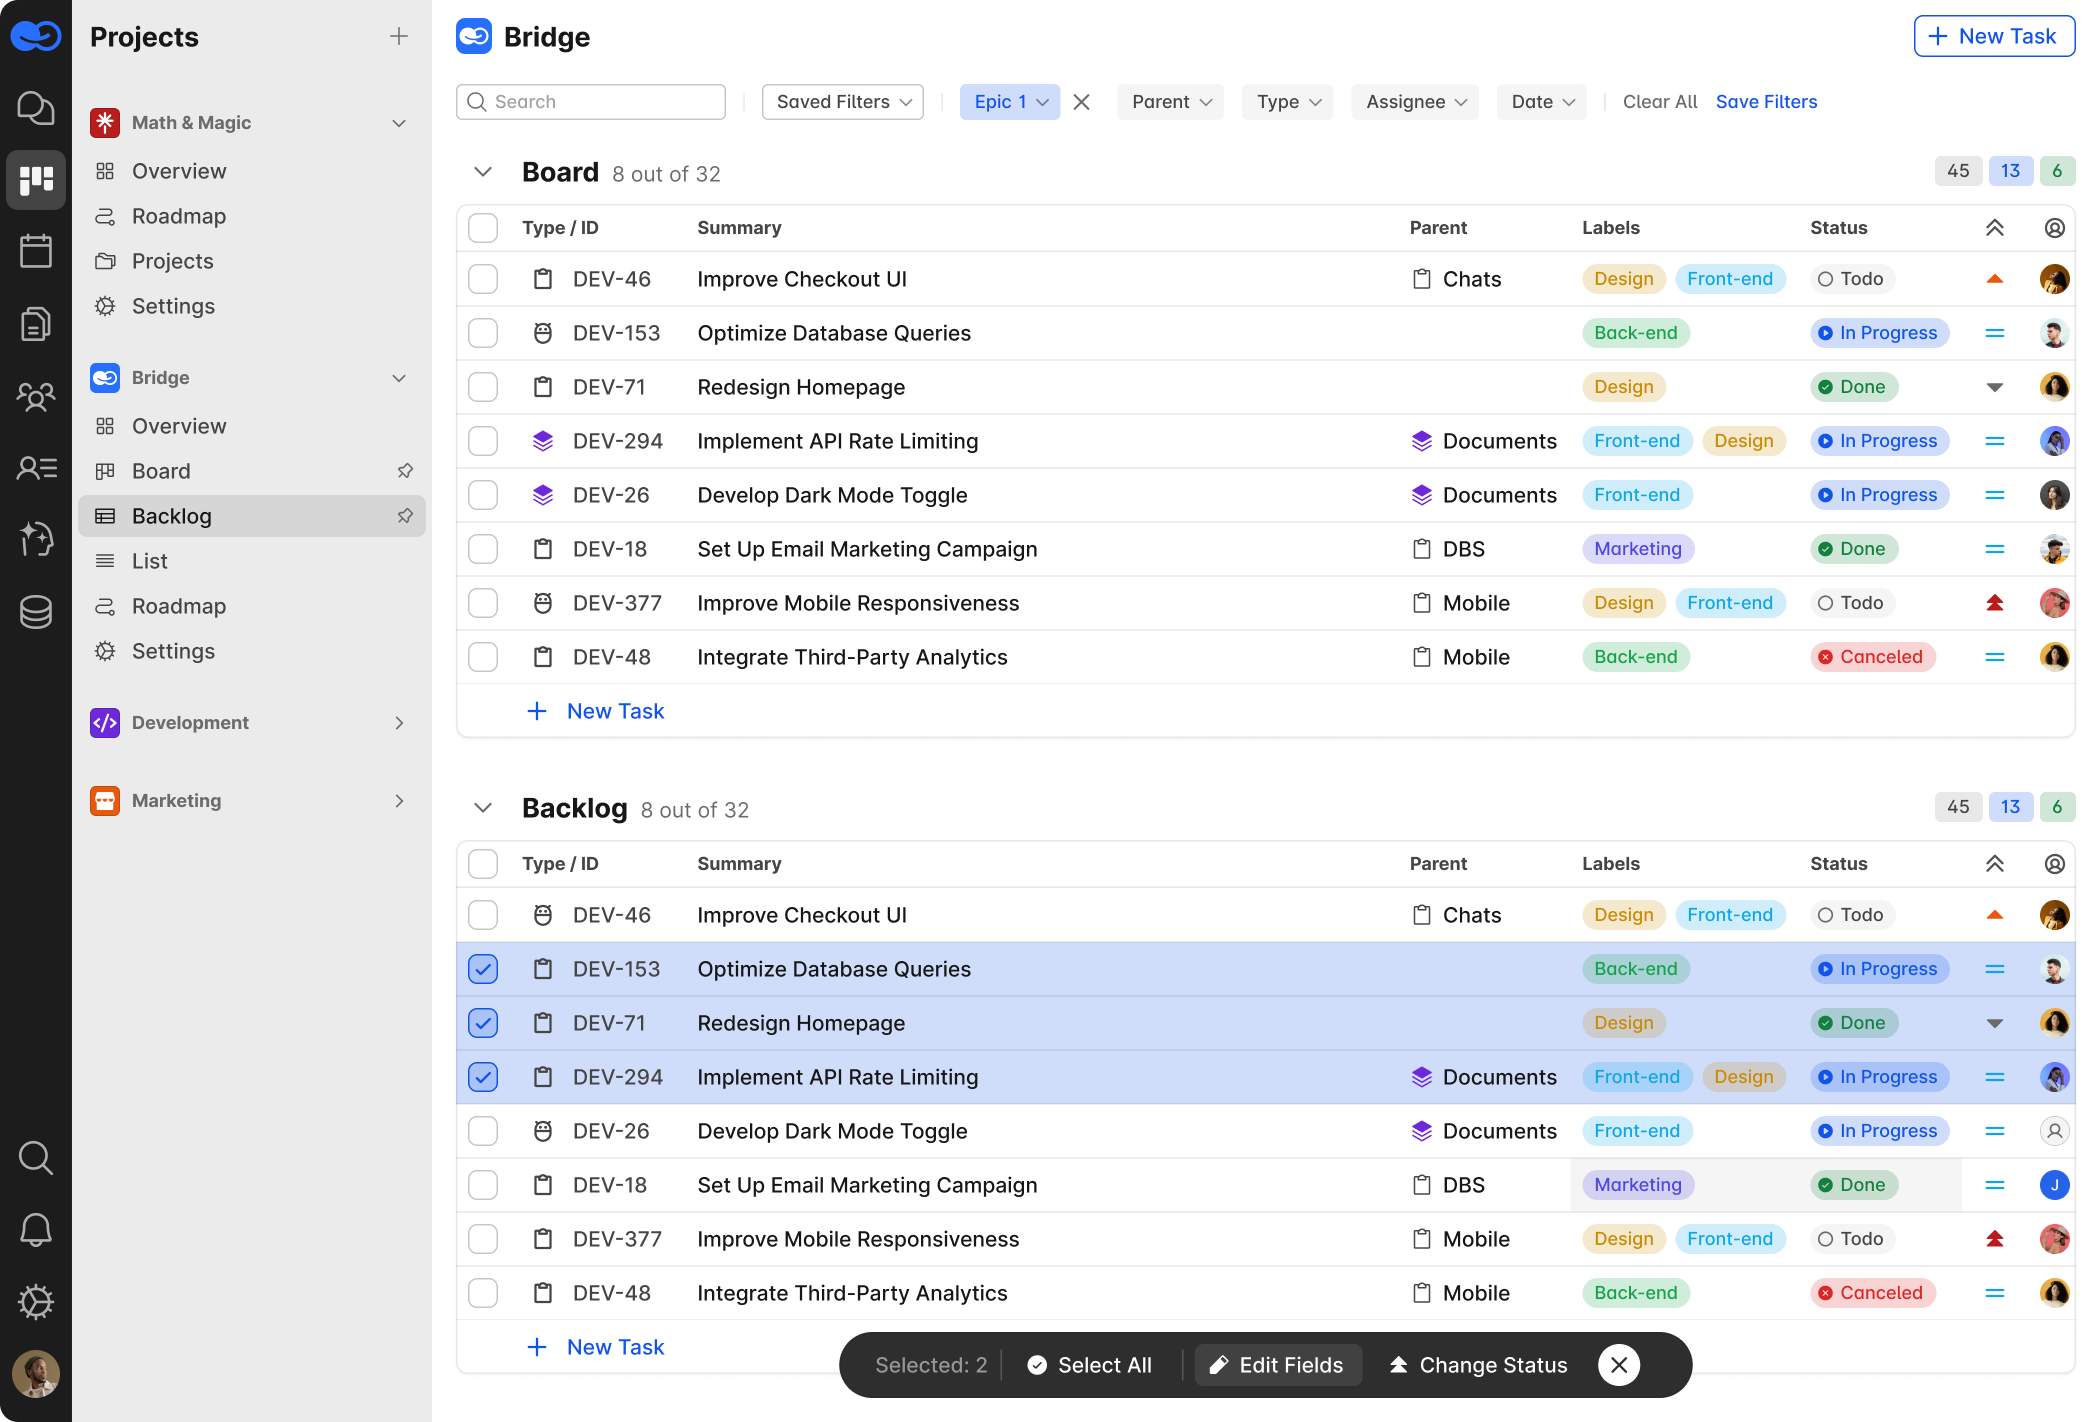2100x1422 pixels.
Task: Open the Saved Filters dropdown
Action: (x=843, y=102)
